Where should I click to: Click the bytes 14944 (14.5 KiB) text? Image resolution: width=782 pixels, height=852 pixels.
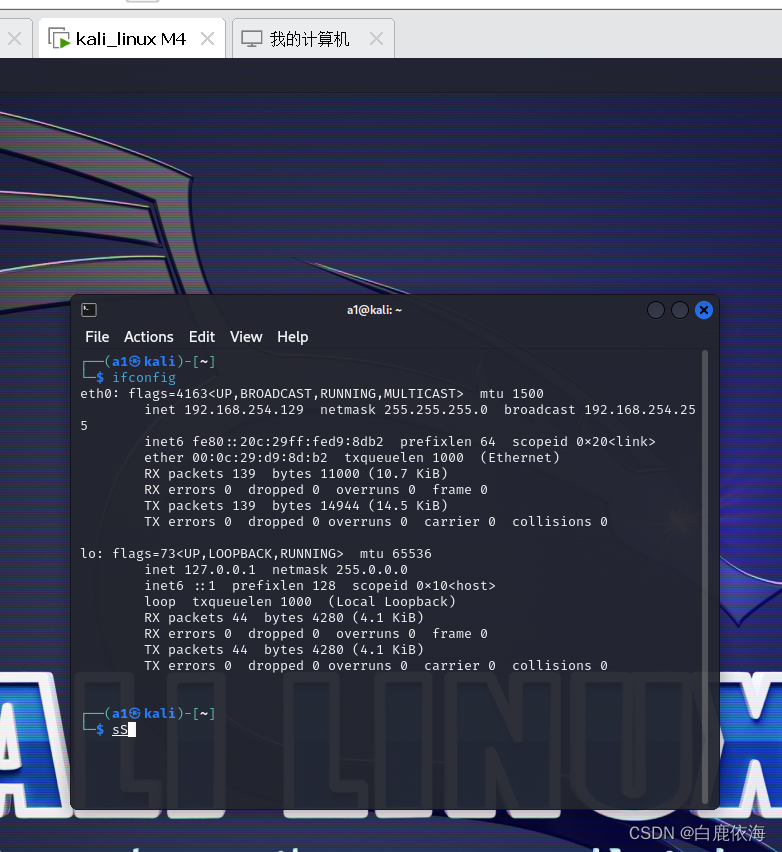[x=360, y=506]
